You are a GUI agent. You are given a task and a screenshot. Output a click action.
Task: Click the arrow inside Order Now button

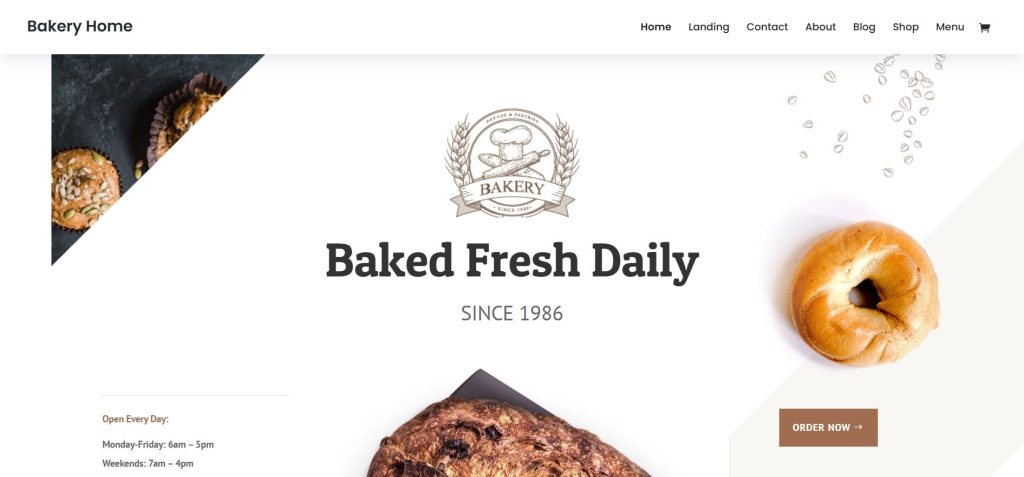point(858,427)
